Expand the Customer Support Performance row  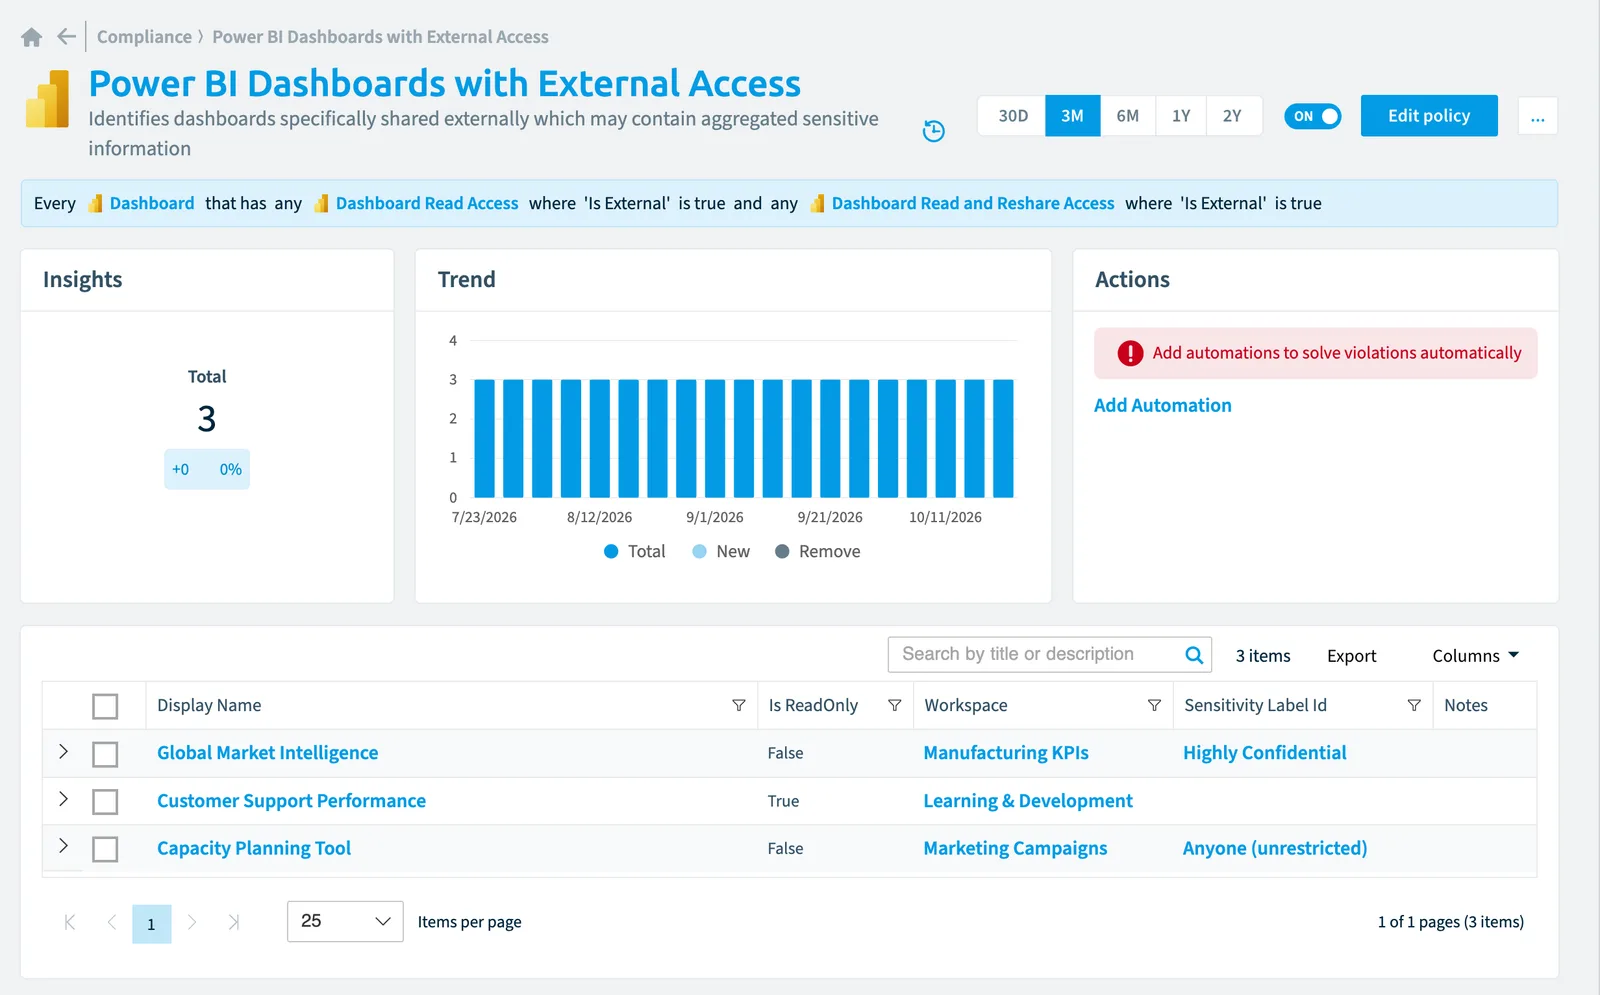tap(63, 799)
